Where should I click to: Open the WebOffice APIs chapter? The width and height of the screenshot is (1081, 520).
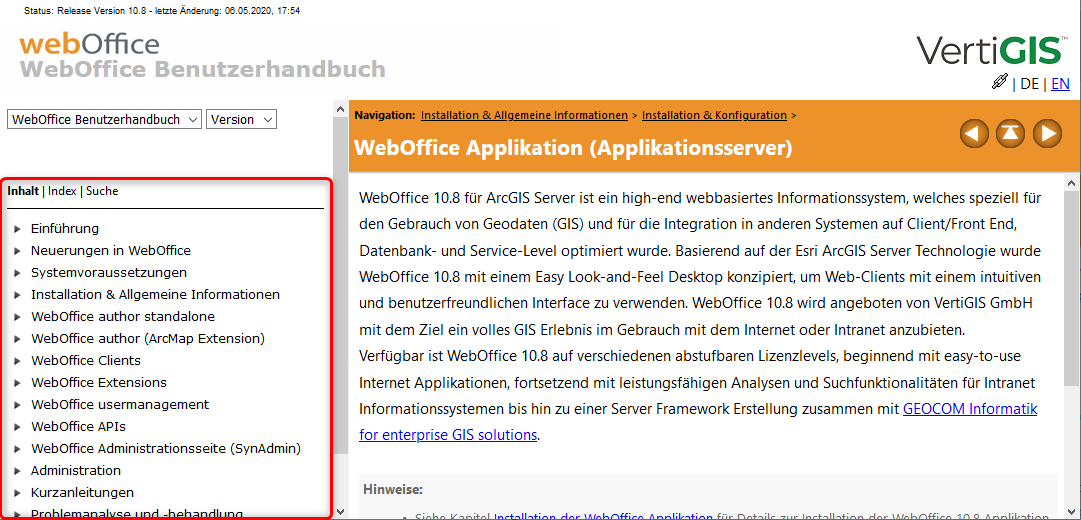[78, 426]
